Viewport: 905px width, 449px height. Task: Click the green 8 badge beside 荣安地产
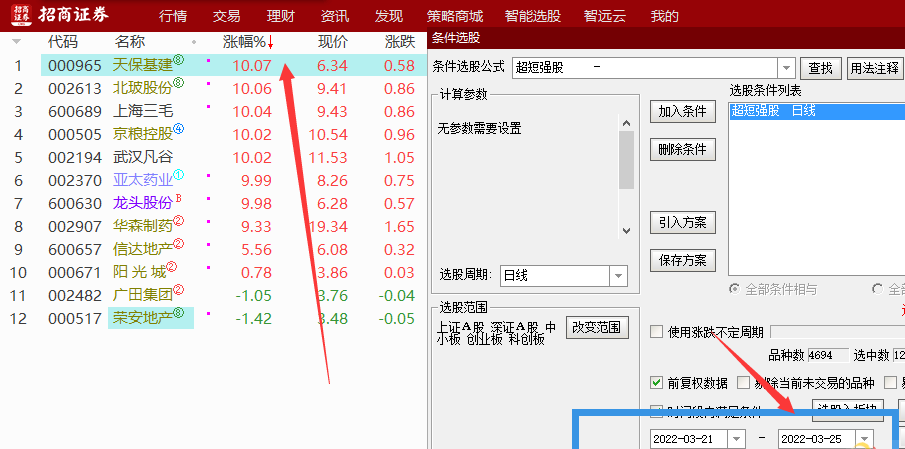[x=179, y=313]
